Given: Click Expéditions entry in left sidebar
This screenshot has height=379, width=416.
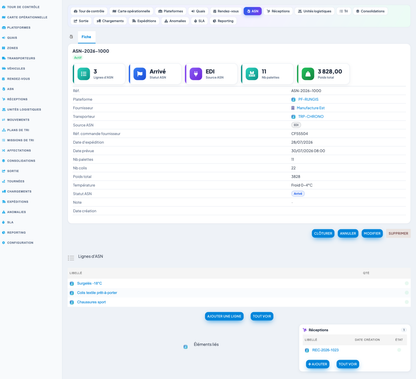Looking at the screenshot, I should point(15,202).
